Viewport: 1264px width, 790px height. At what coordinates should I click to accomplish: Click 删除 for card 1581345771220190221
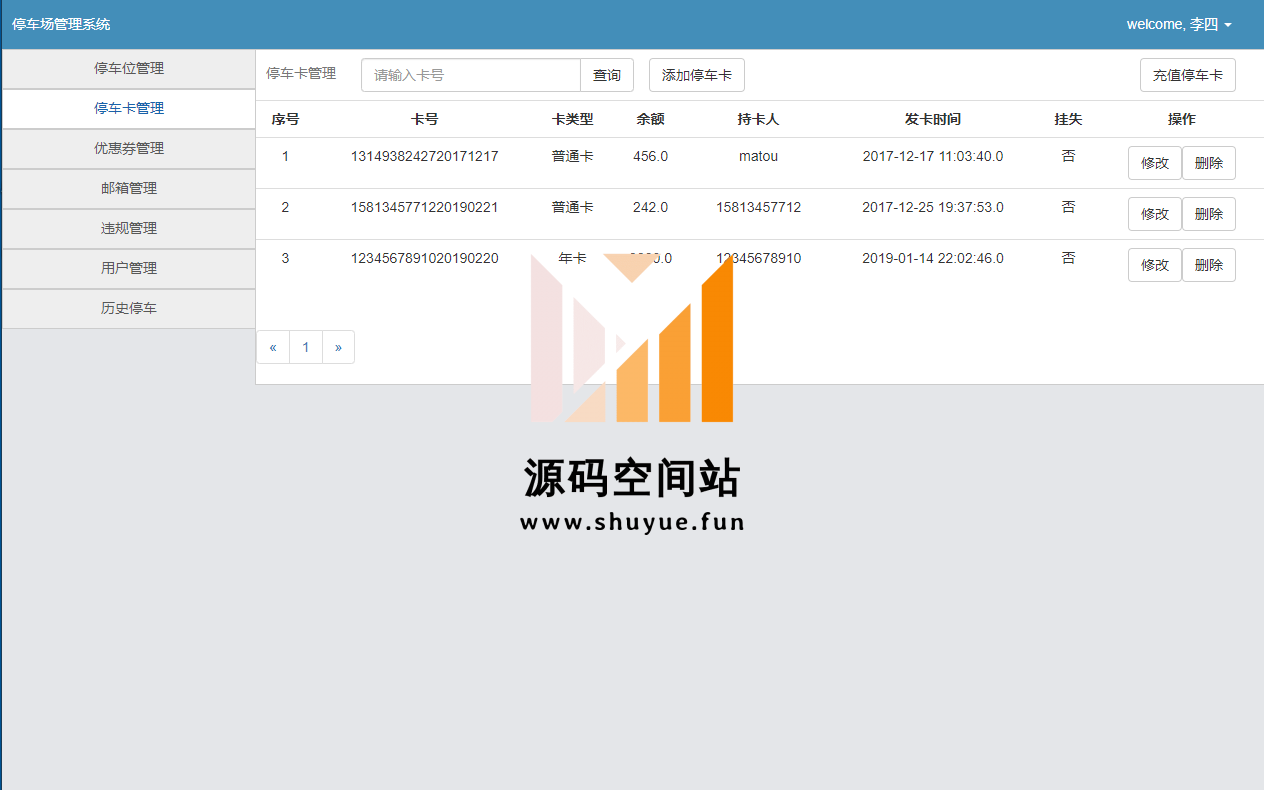point(1209,214)
